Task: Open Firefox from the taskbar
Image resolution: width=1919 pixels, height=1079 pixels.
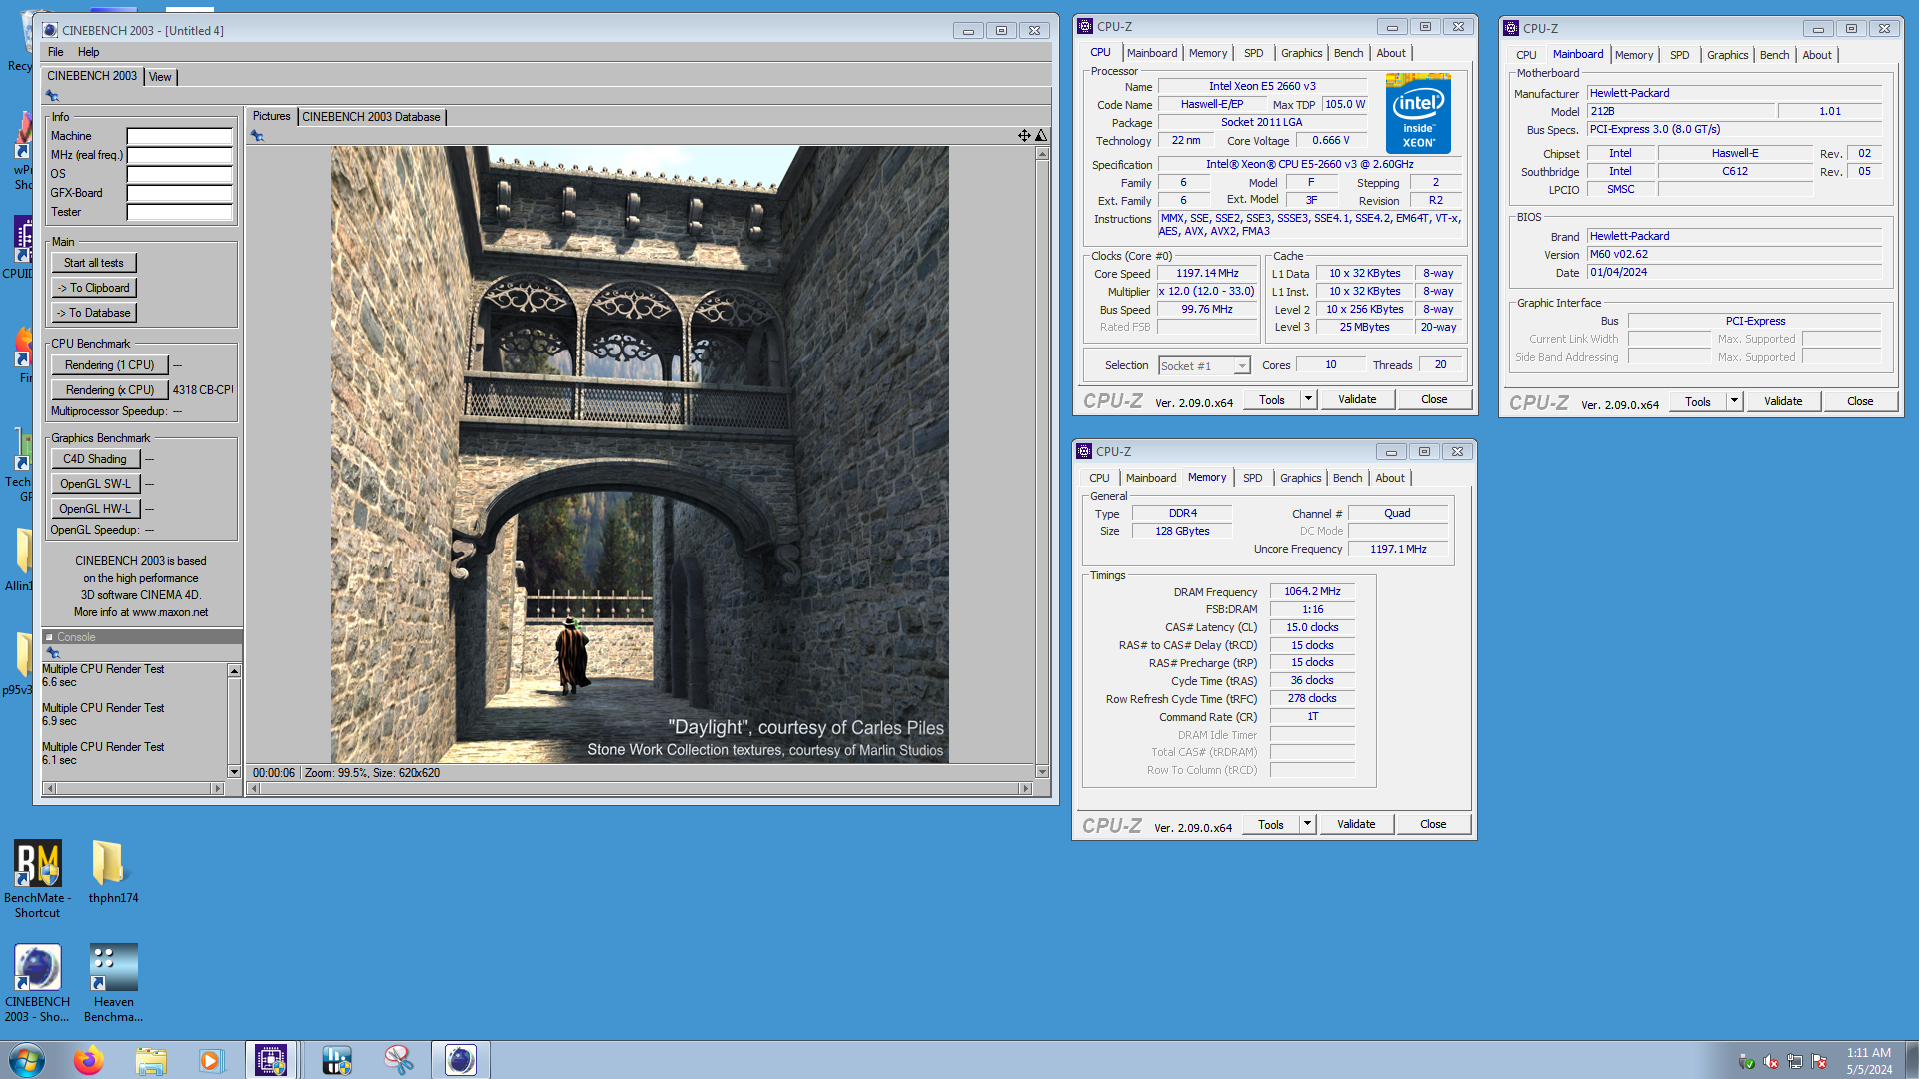Action: [x=89, y=1060]
